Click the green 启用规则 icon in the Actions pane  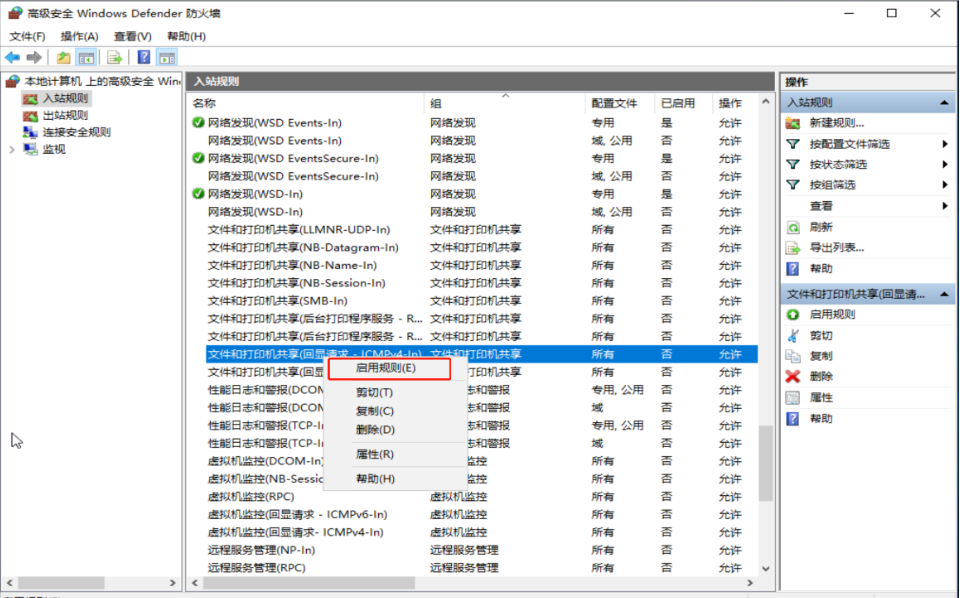793,315
